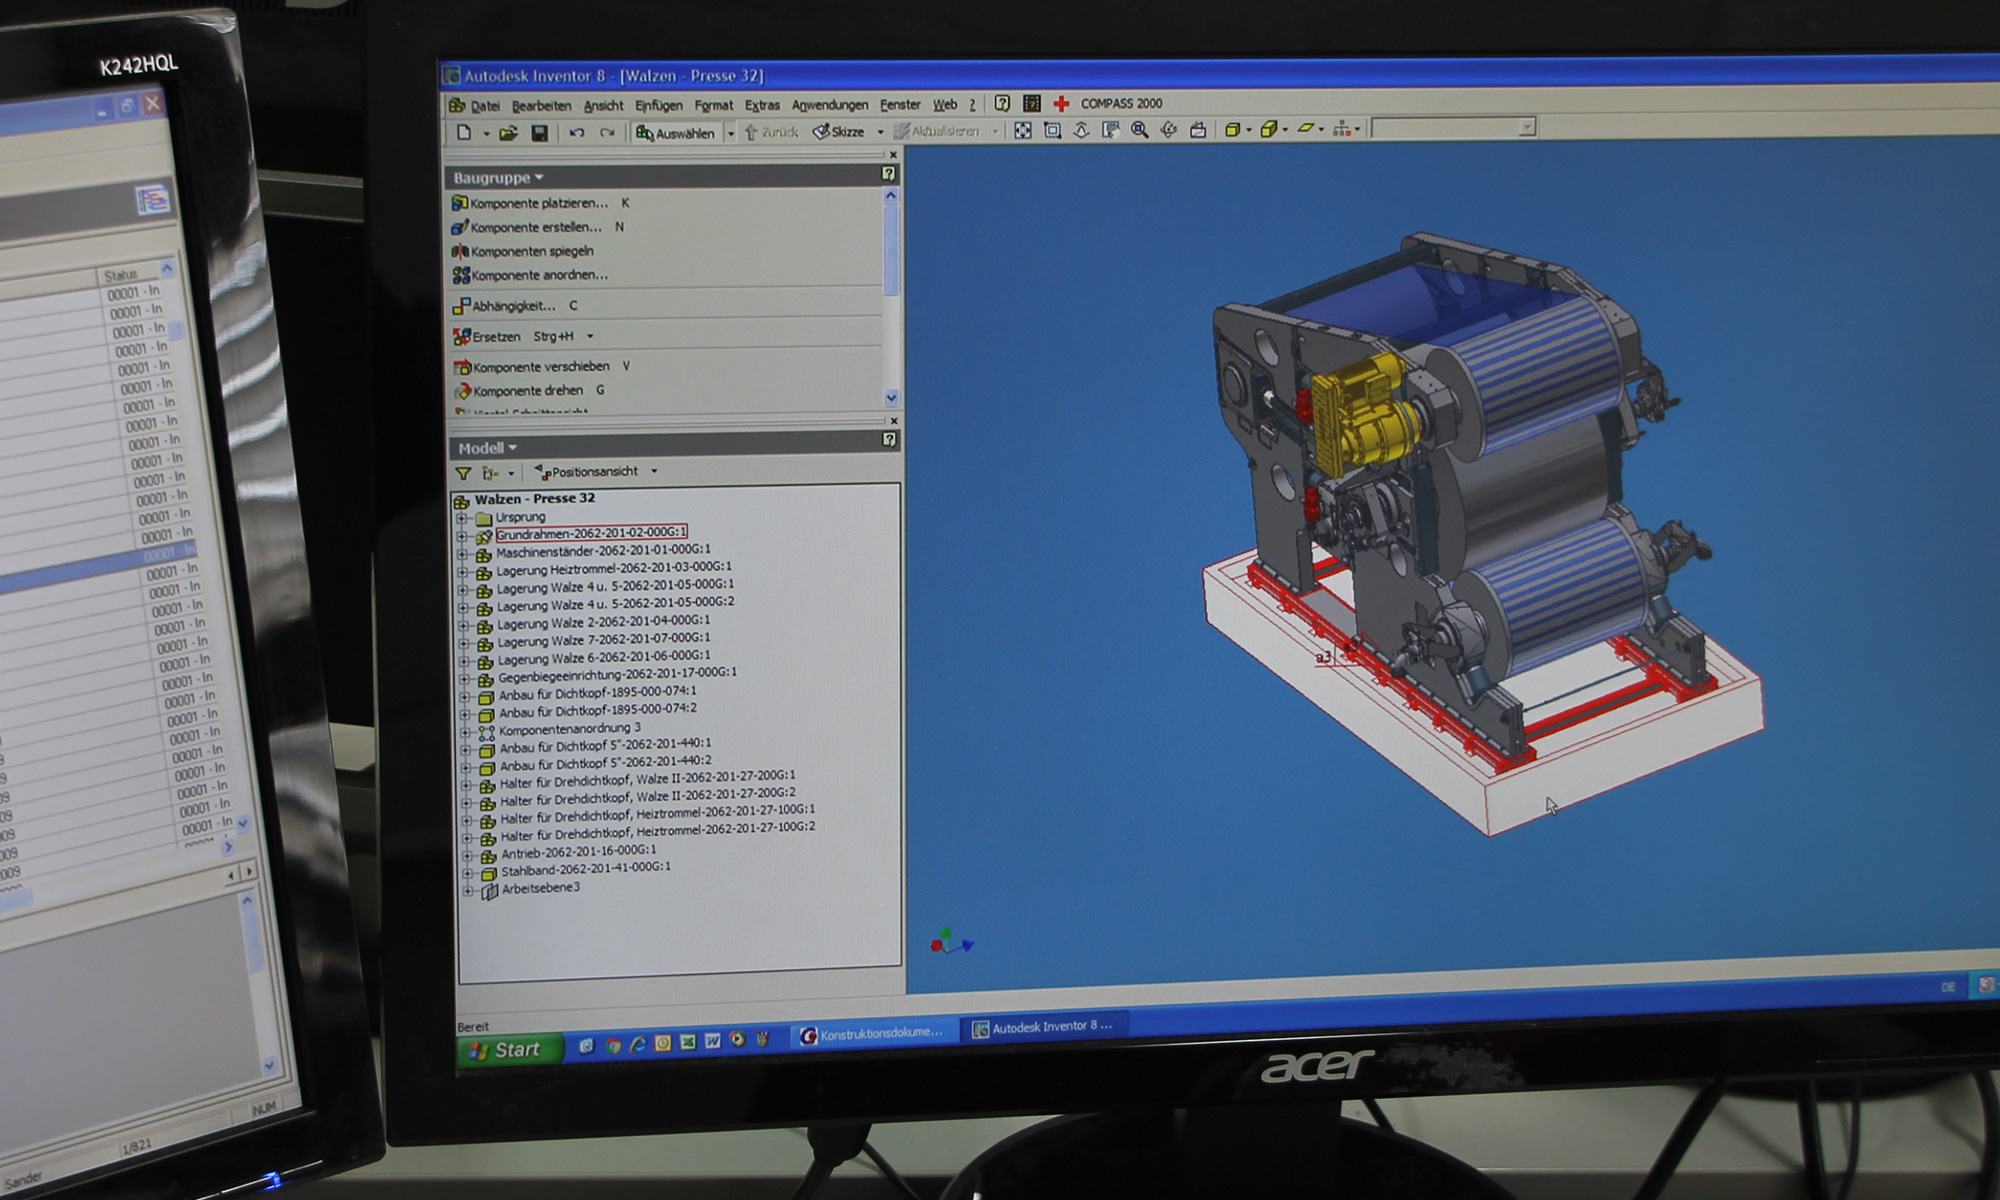This screenshot has width=2000, height=1200.
Task: Open the Bearbeiten menu
Action: pyautogui.click(x=541, y=106)
